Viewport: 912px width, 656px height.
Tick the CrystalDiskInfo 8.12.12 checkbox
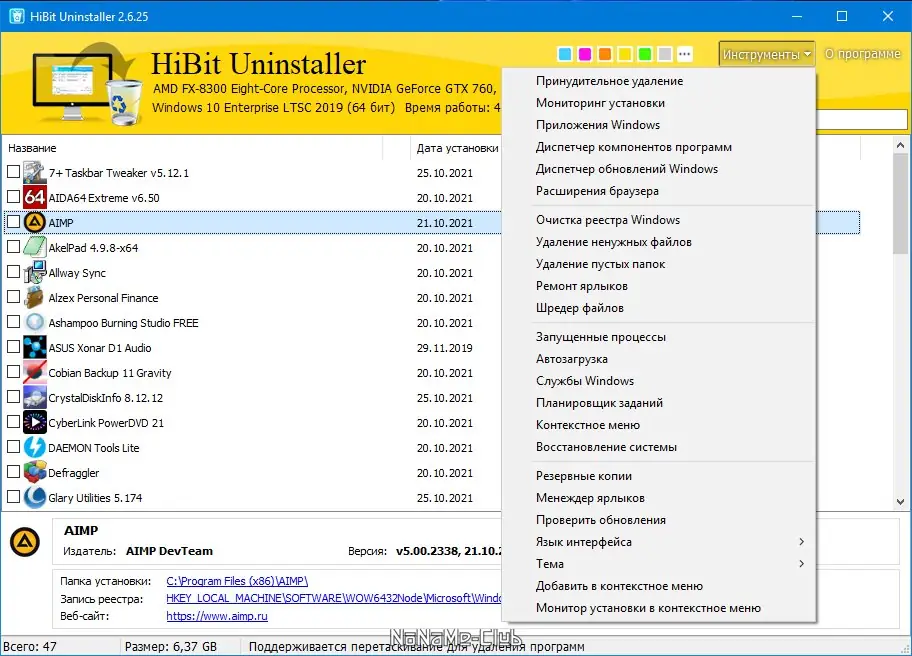pyautogui.click(x=13, y=397)
